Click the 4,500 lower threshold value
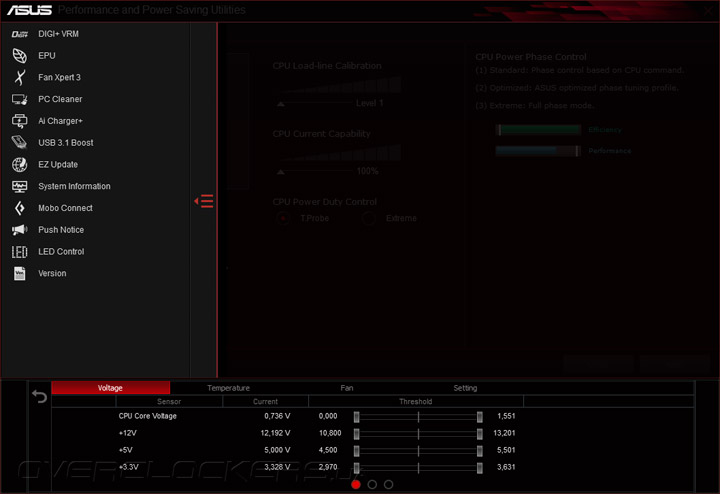Screen dimensions: 720x494 coord(328,450)
